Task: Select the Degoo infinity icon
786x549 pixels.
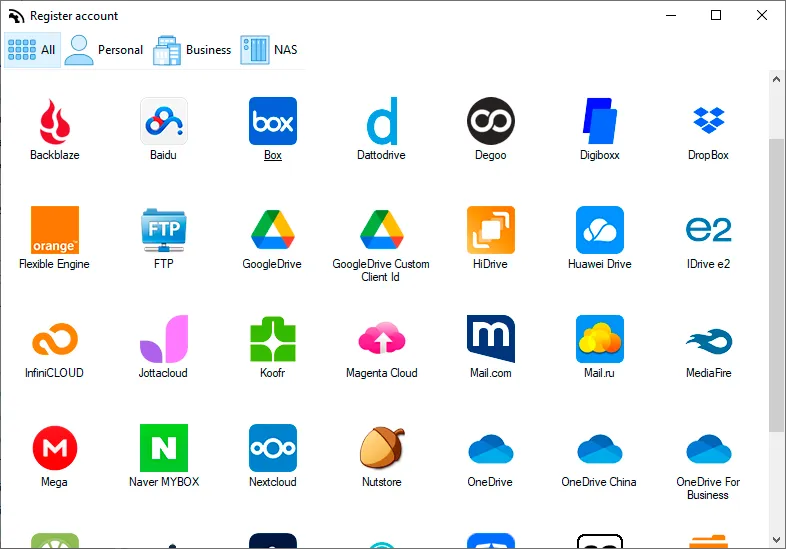Action: coord(491,121)
